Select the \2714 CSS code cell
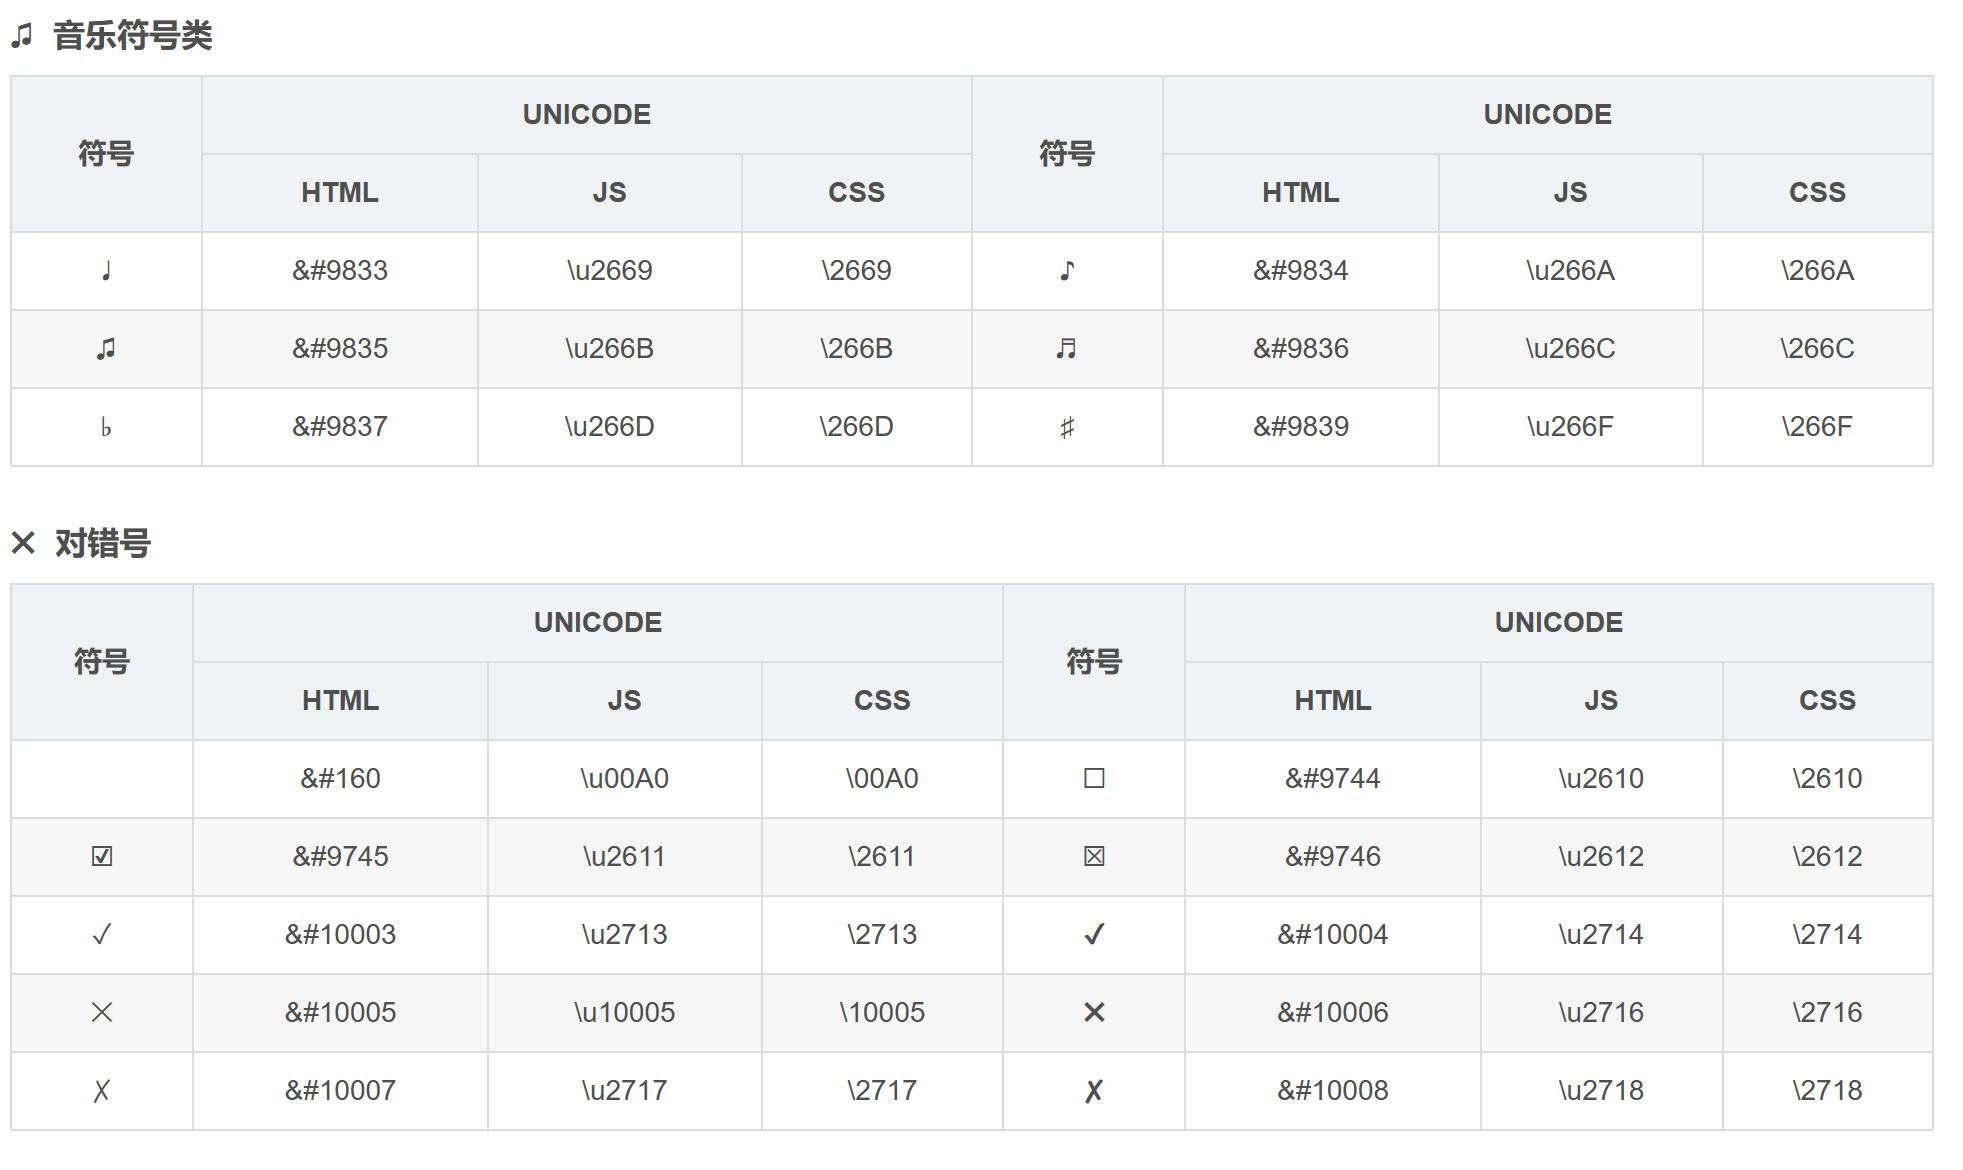Viewport: 1963px width, 1170px height. click(1828, 935)
